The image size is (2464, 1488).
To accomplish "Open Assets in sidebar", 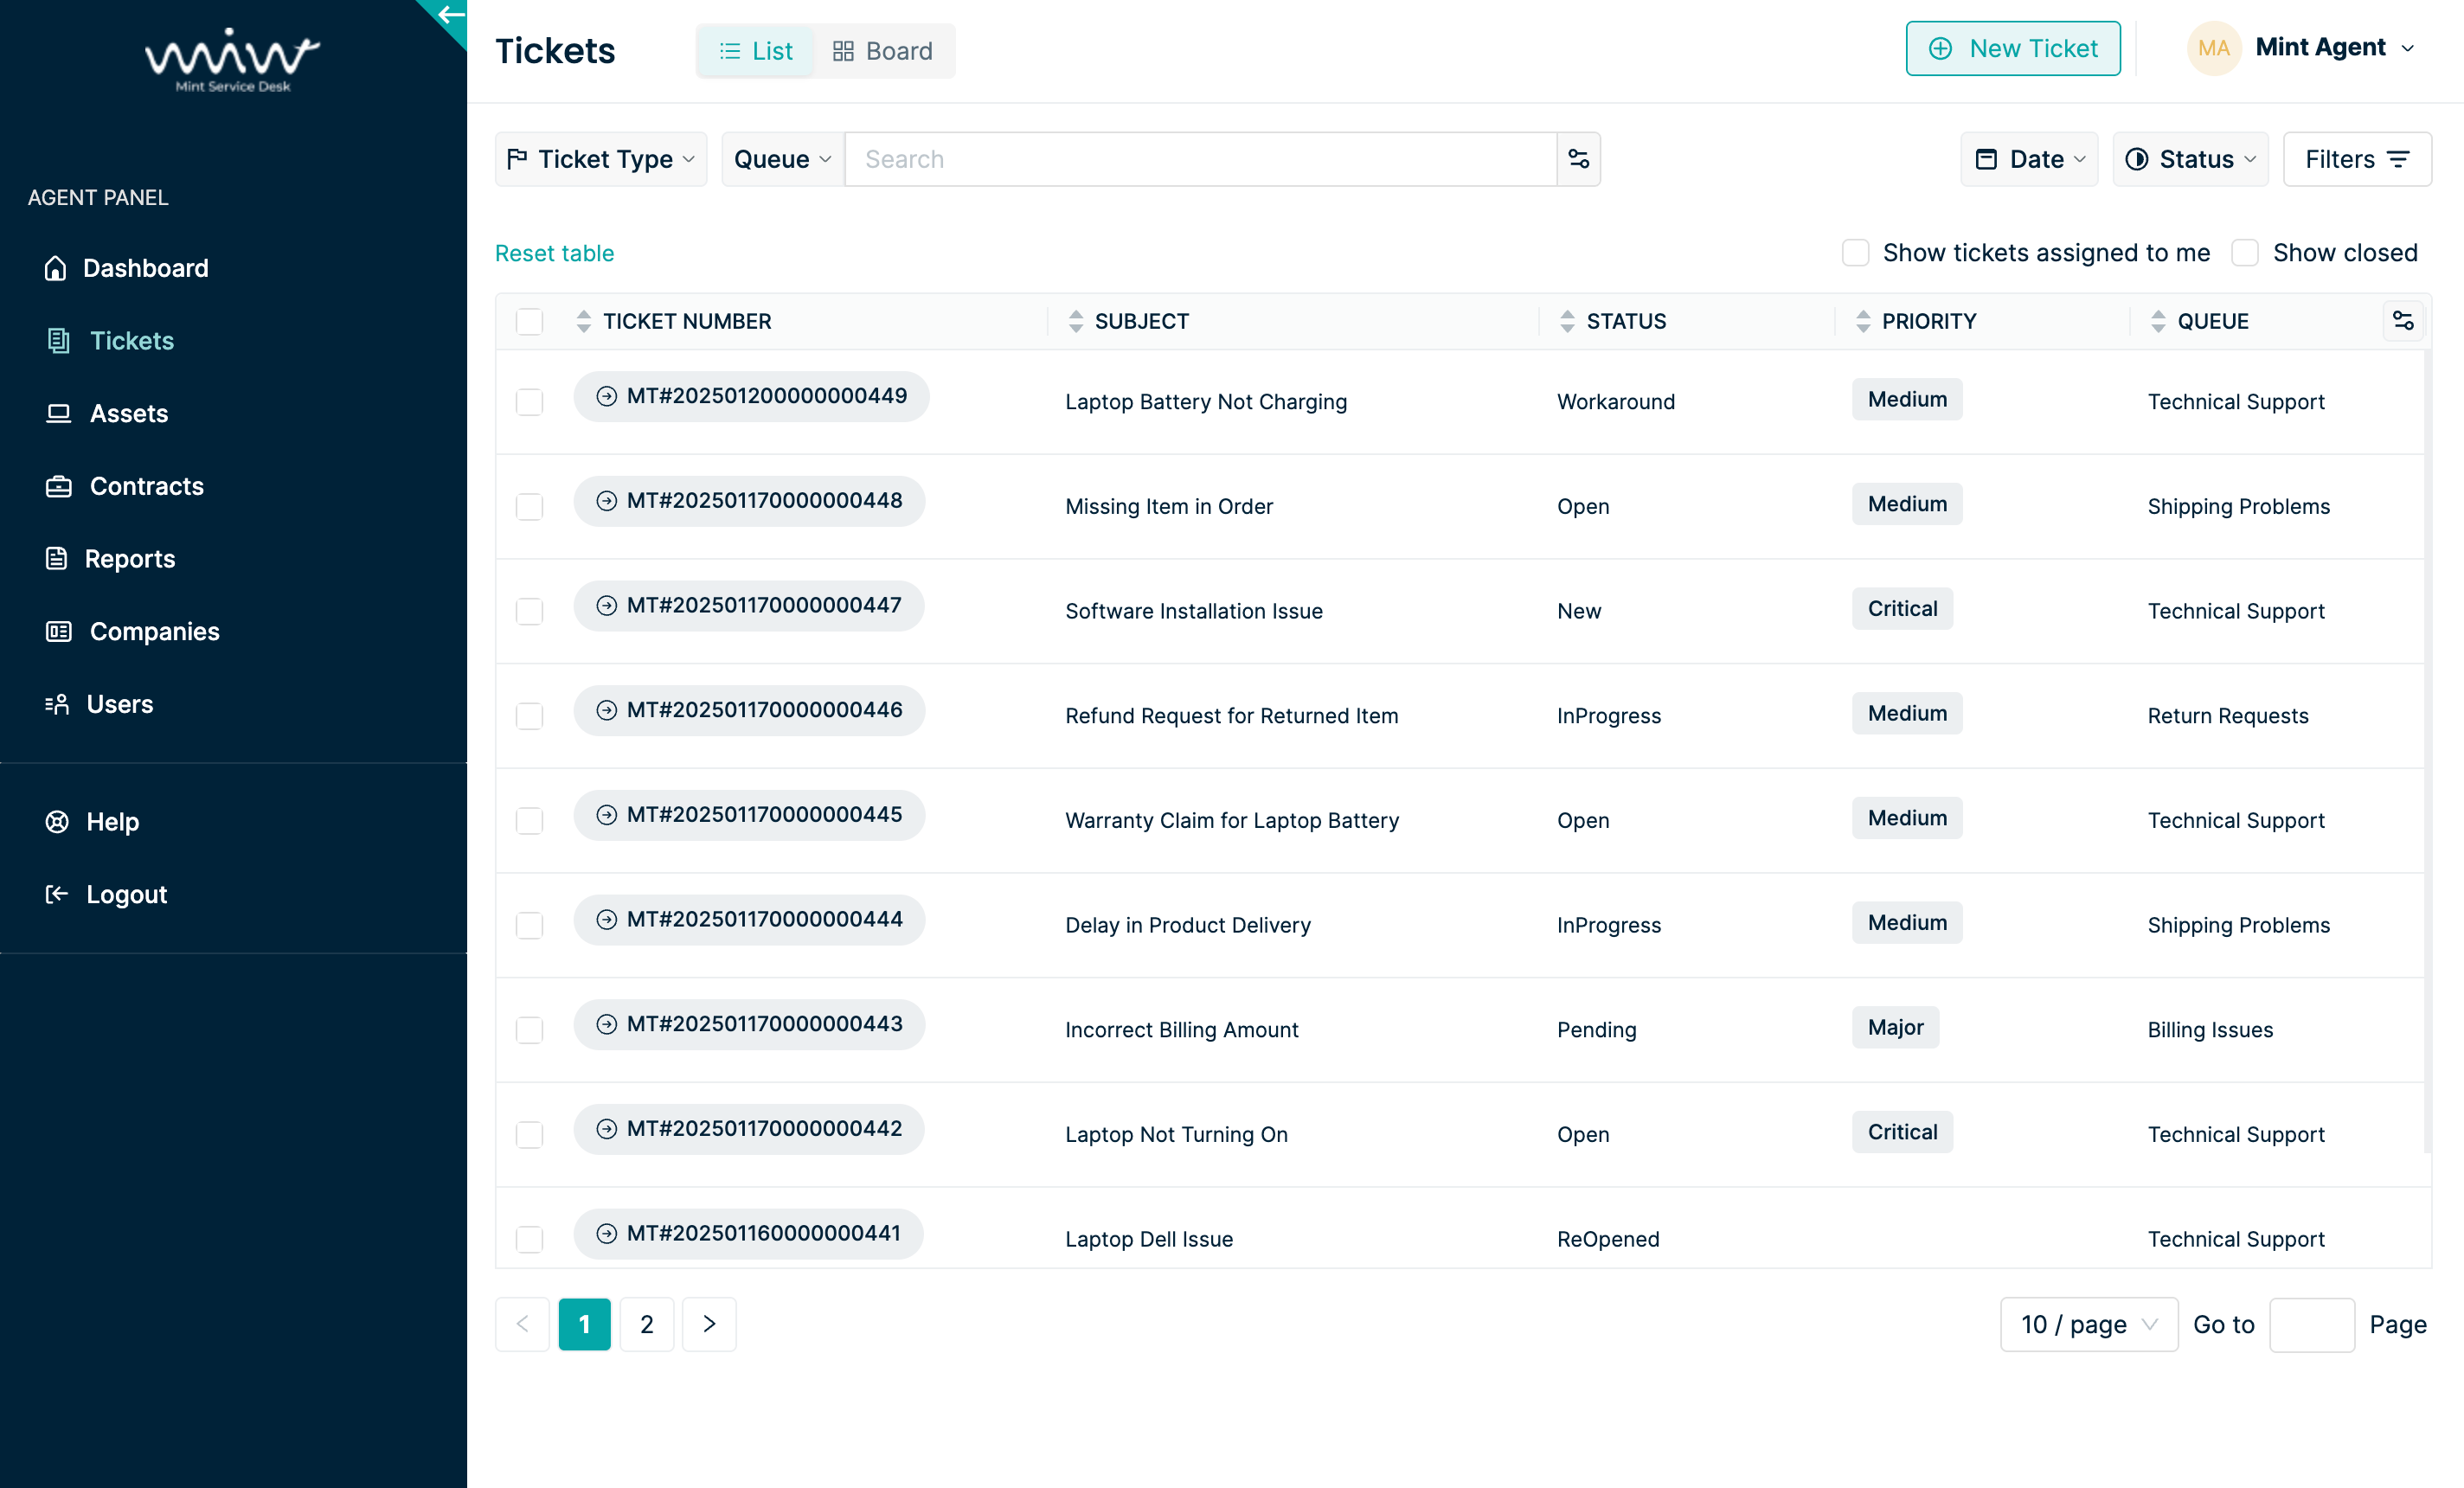I will coord(107,414).
